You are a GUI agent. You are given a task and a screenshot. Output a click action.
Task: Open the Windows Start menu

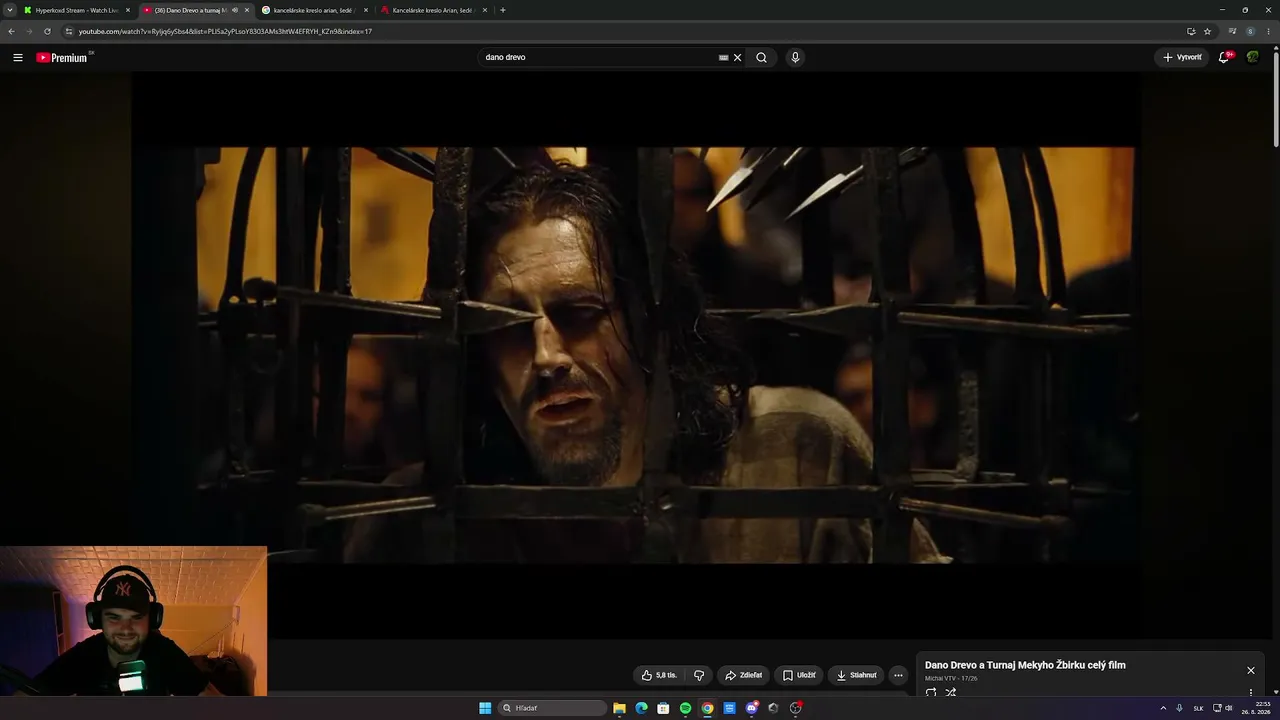[485, 708]
